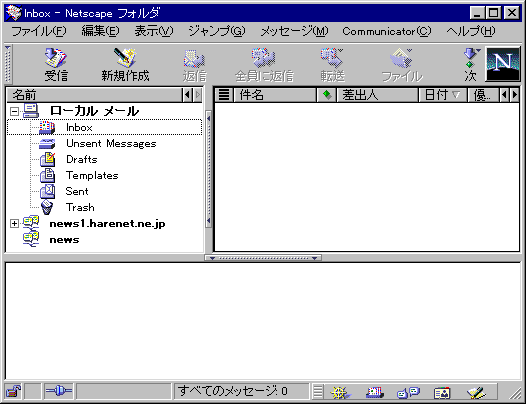Click the folder pane right column arrow
Viewport: 526px width, 404px height.
(x=198, y=95)
